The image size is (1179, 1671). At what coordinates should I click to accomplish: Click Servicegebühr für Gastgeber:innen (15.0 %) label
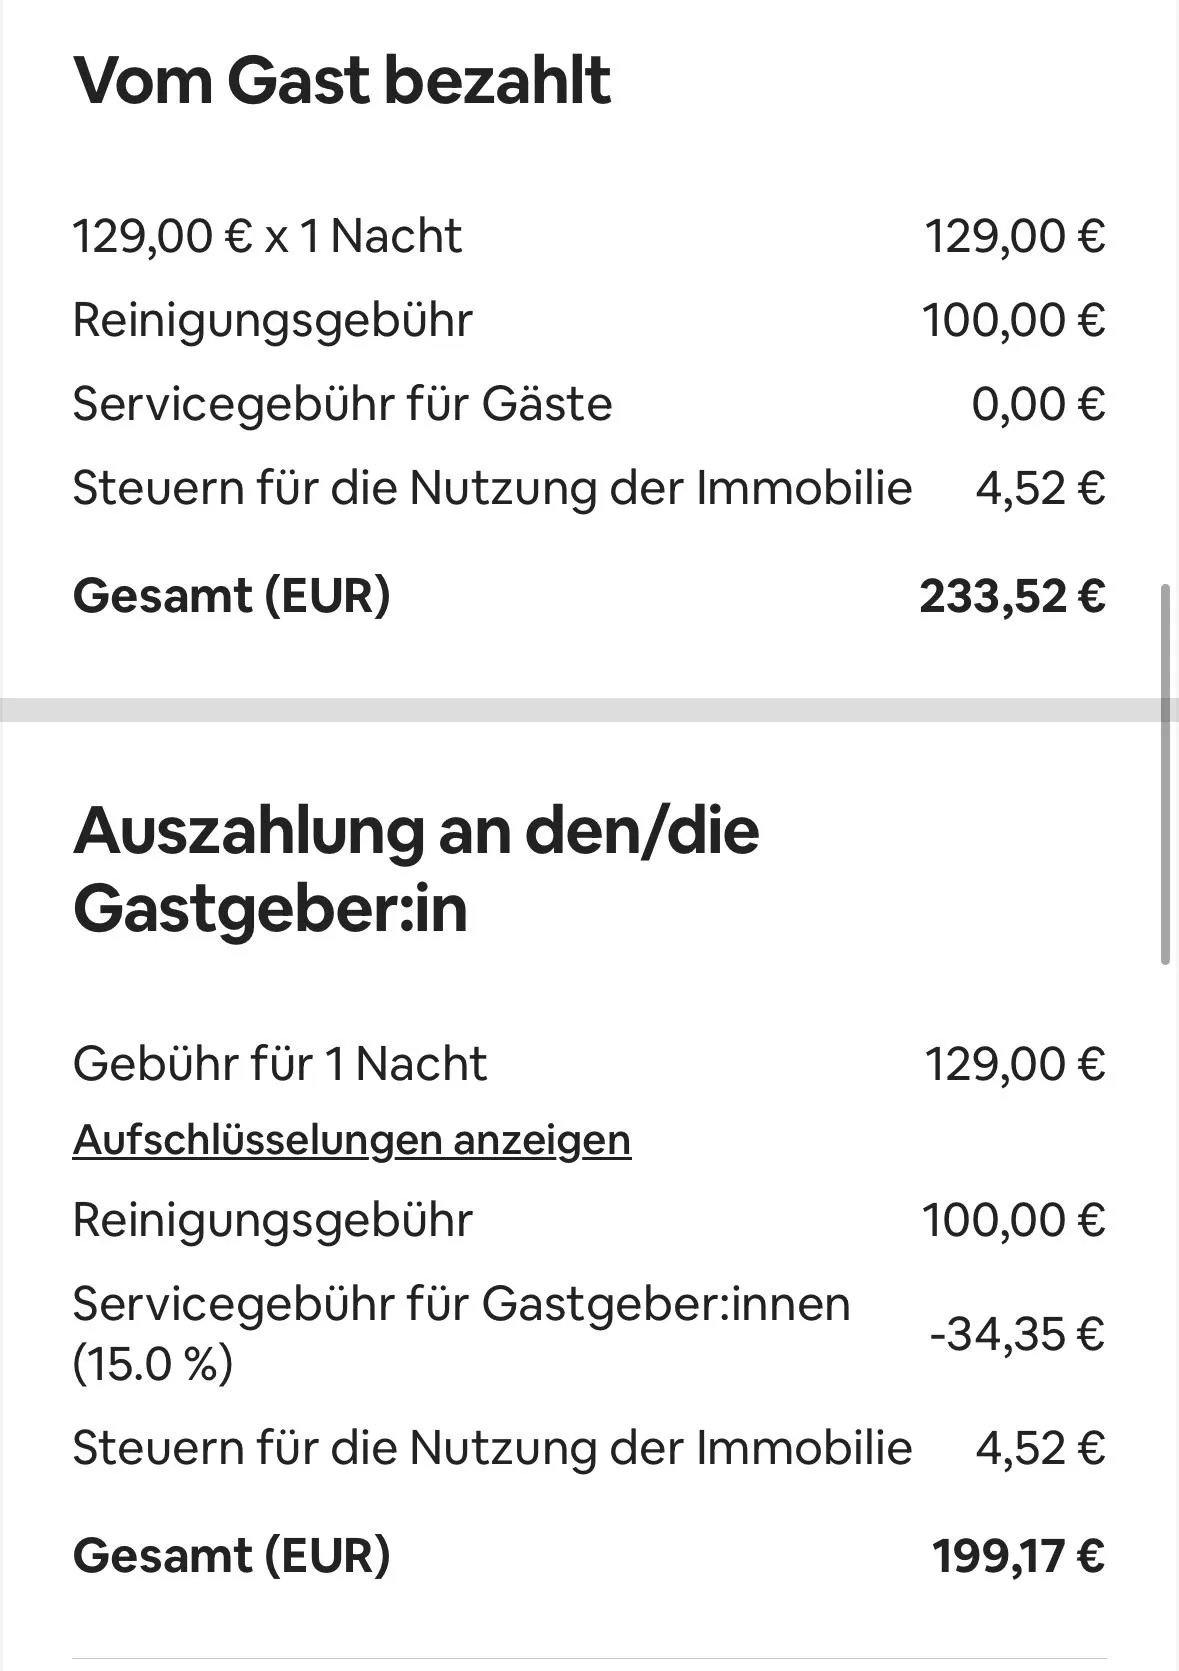tap(462, 1333)
